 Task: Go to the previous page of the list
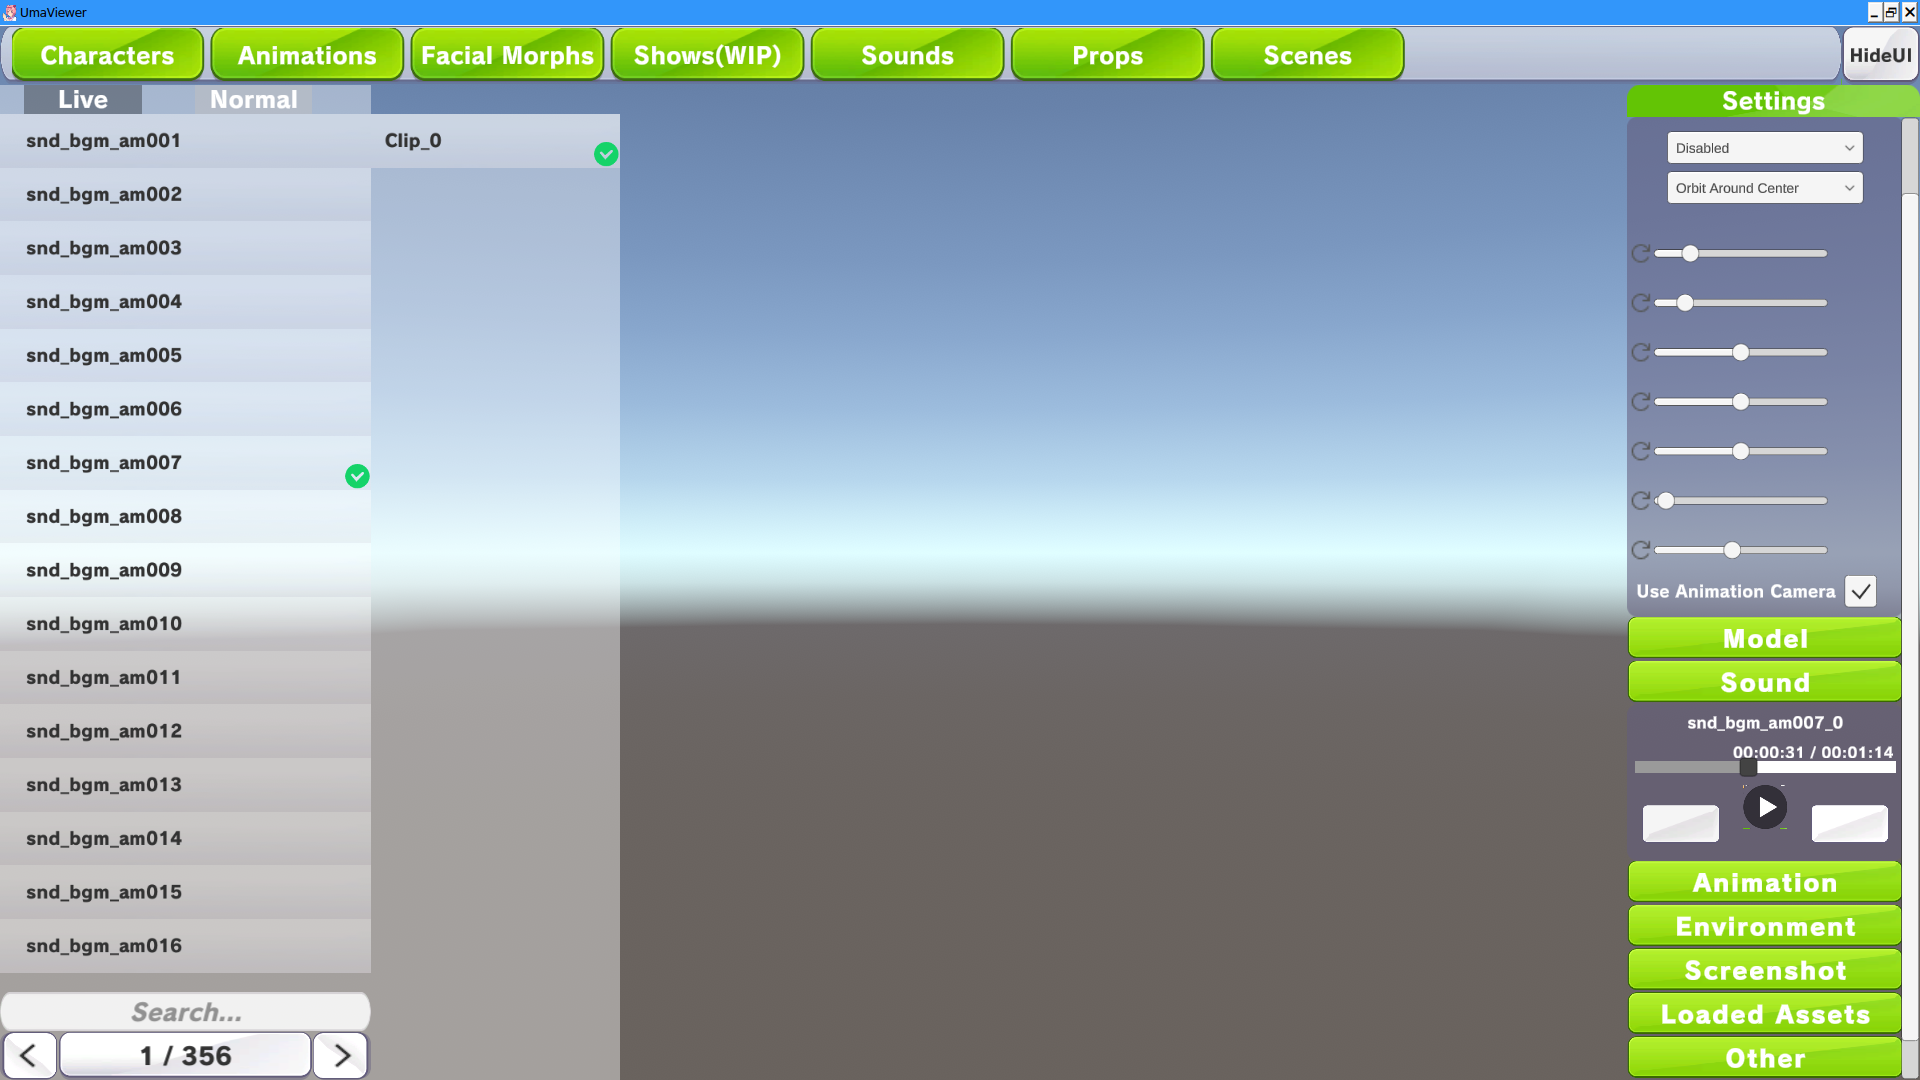29,1056
